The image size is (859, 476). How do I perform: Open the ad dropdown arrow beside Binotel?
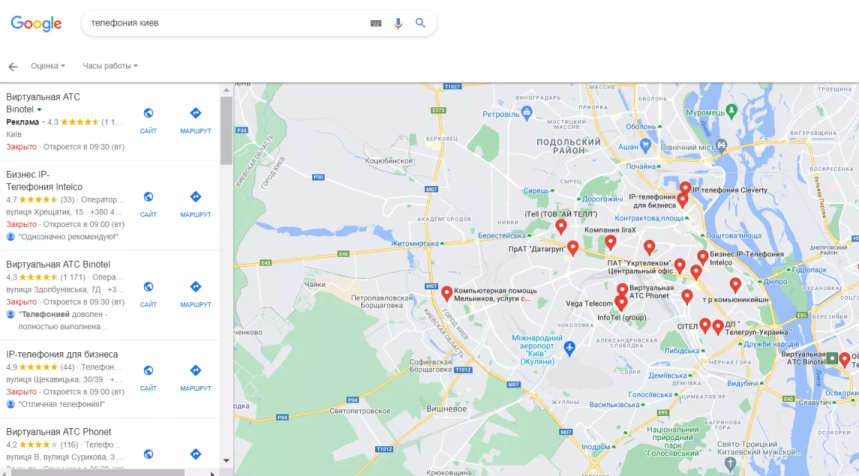pyautogui.click(x=39, y=110)
